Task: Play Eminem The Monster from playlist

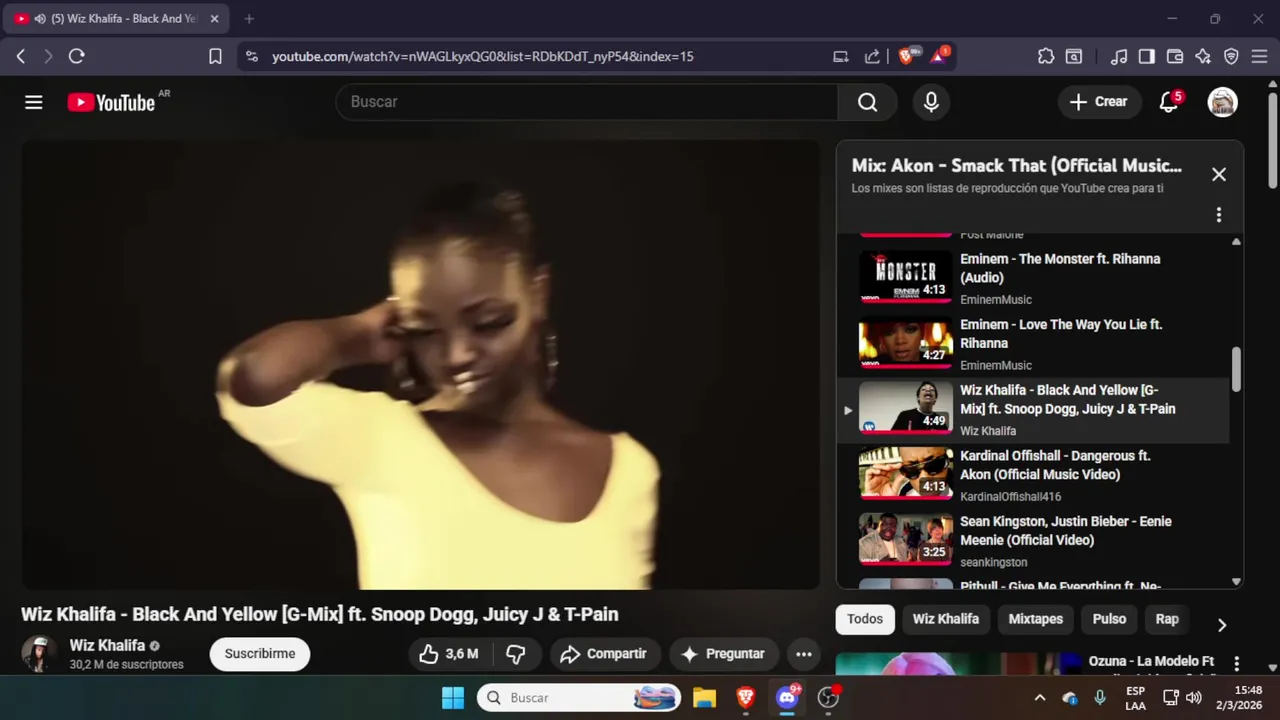Action: 1033,278
